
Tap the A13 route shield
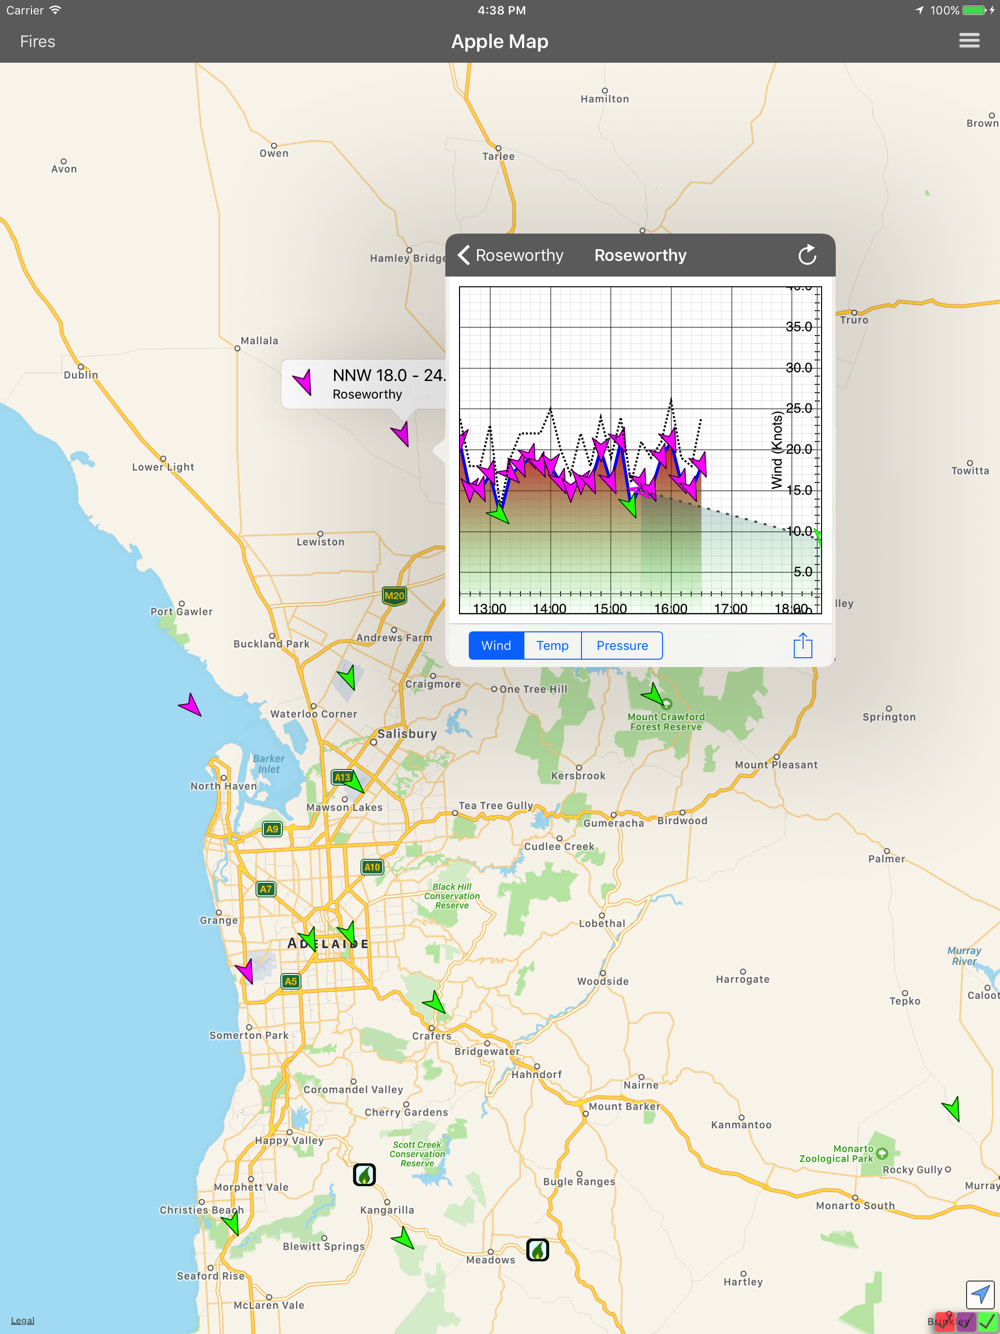pyautogui.click(x=343, y=777)
